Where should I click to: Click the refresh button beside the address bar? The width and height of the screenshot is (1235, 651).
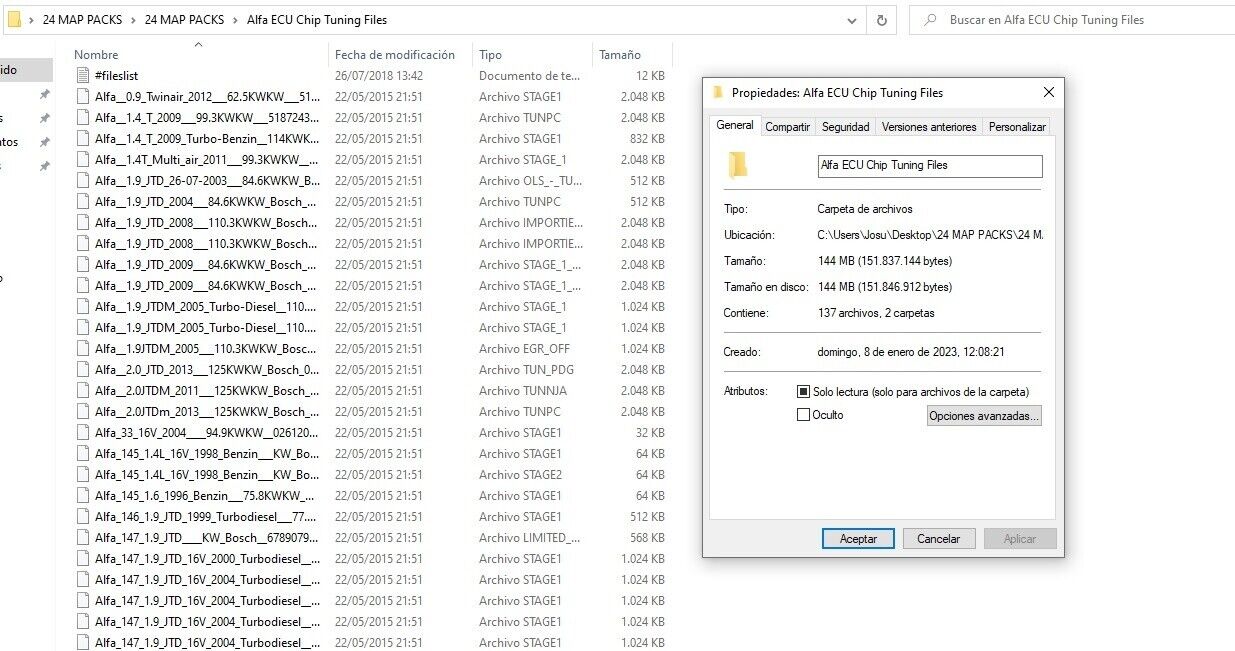click(x=881, y=20)
